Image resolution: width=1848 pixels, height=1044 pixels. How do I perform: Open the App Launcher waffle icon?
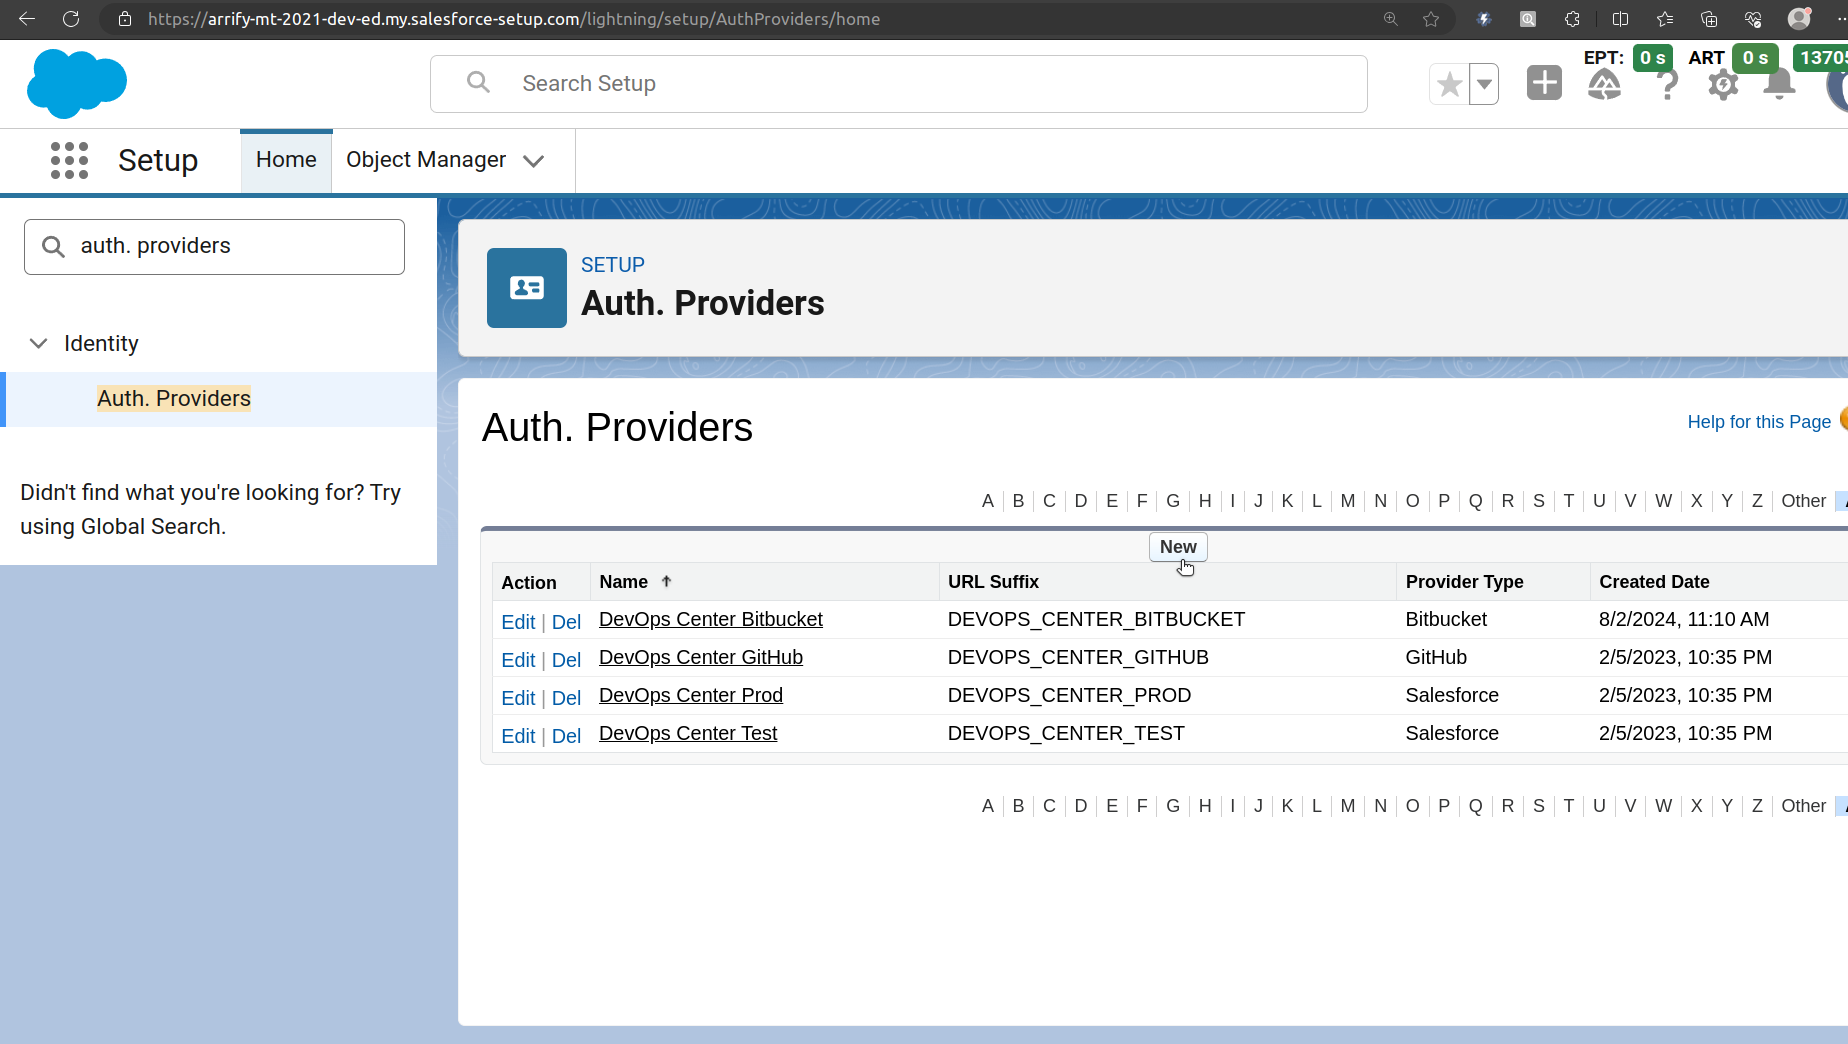68,160
